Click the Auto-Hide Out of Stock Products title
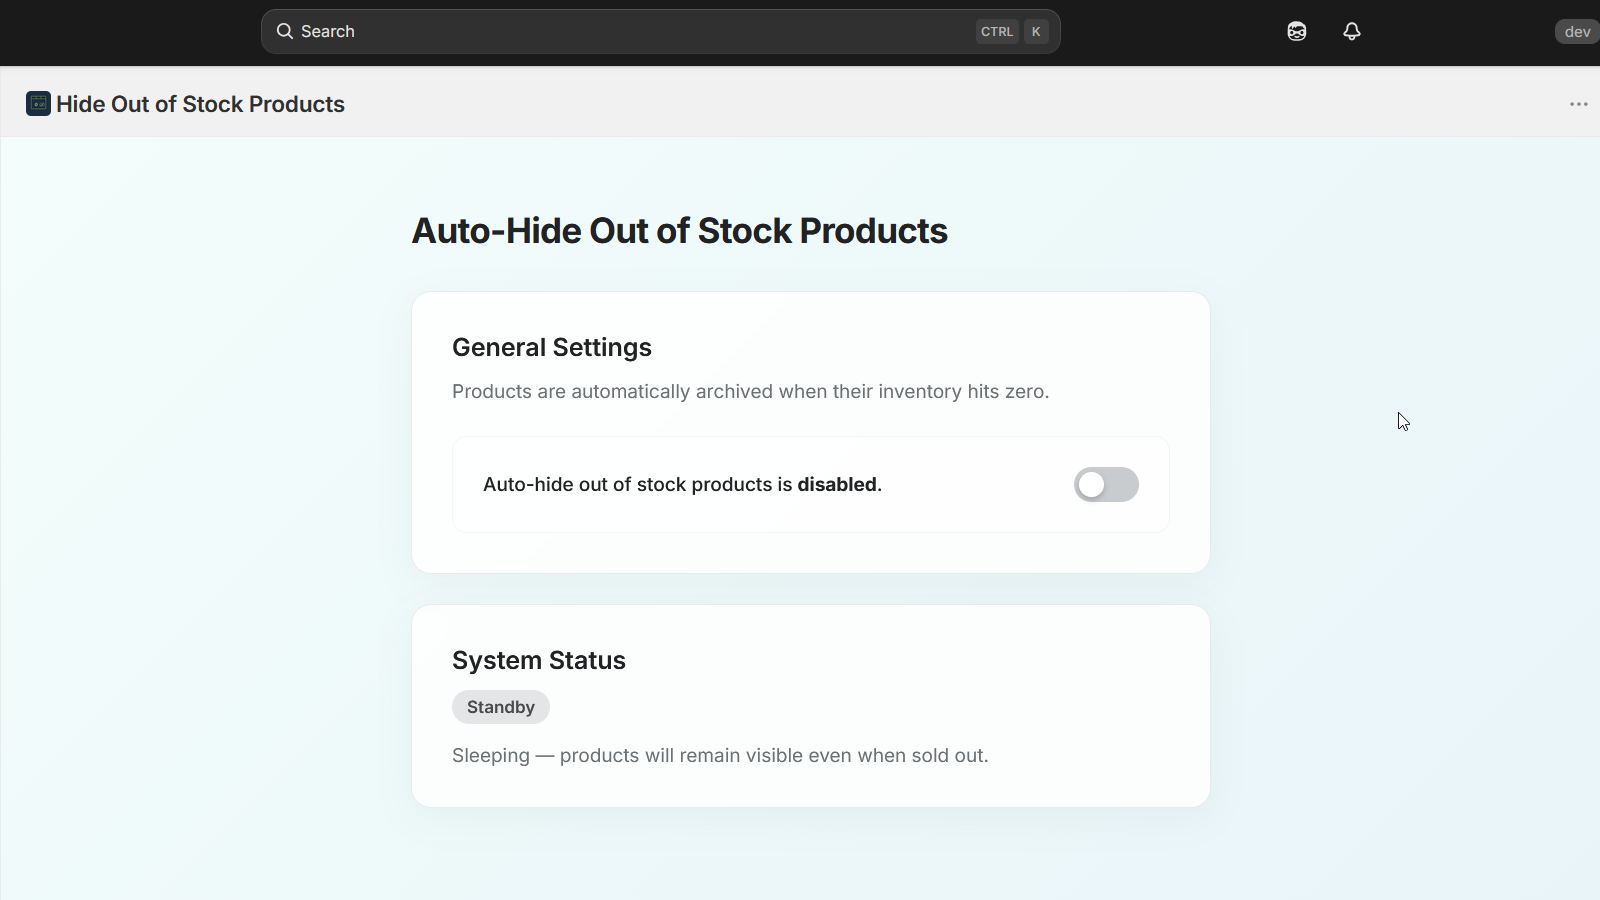Image resolution: width=1600 pixels, height=900 pixels. click(679, 231)
